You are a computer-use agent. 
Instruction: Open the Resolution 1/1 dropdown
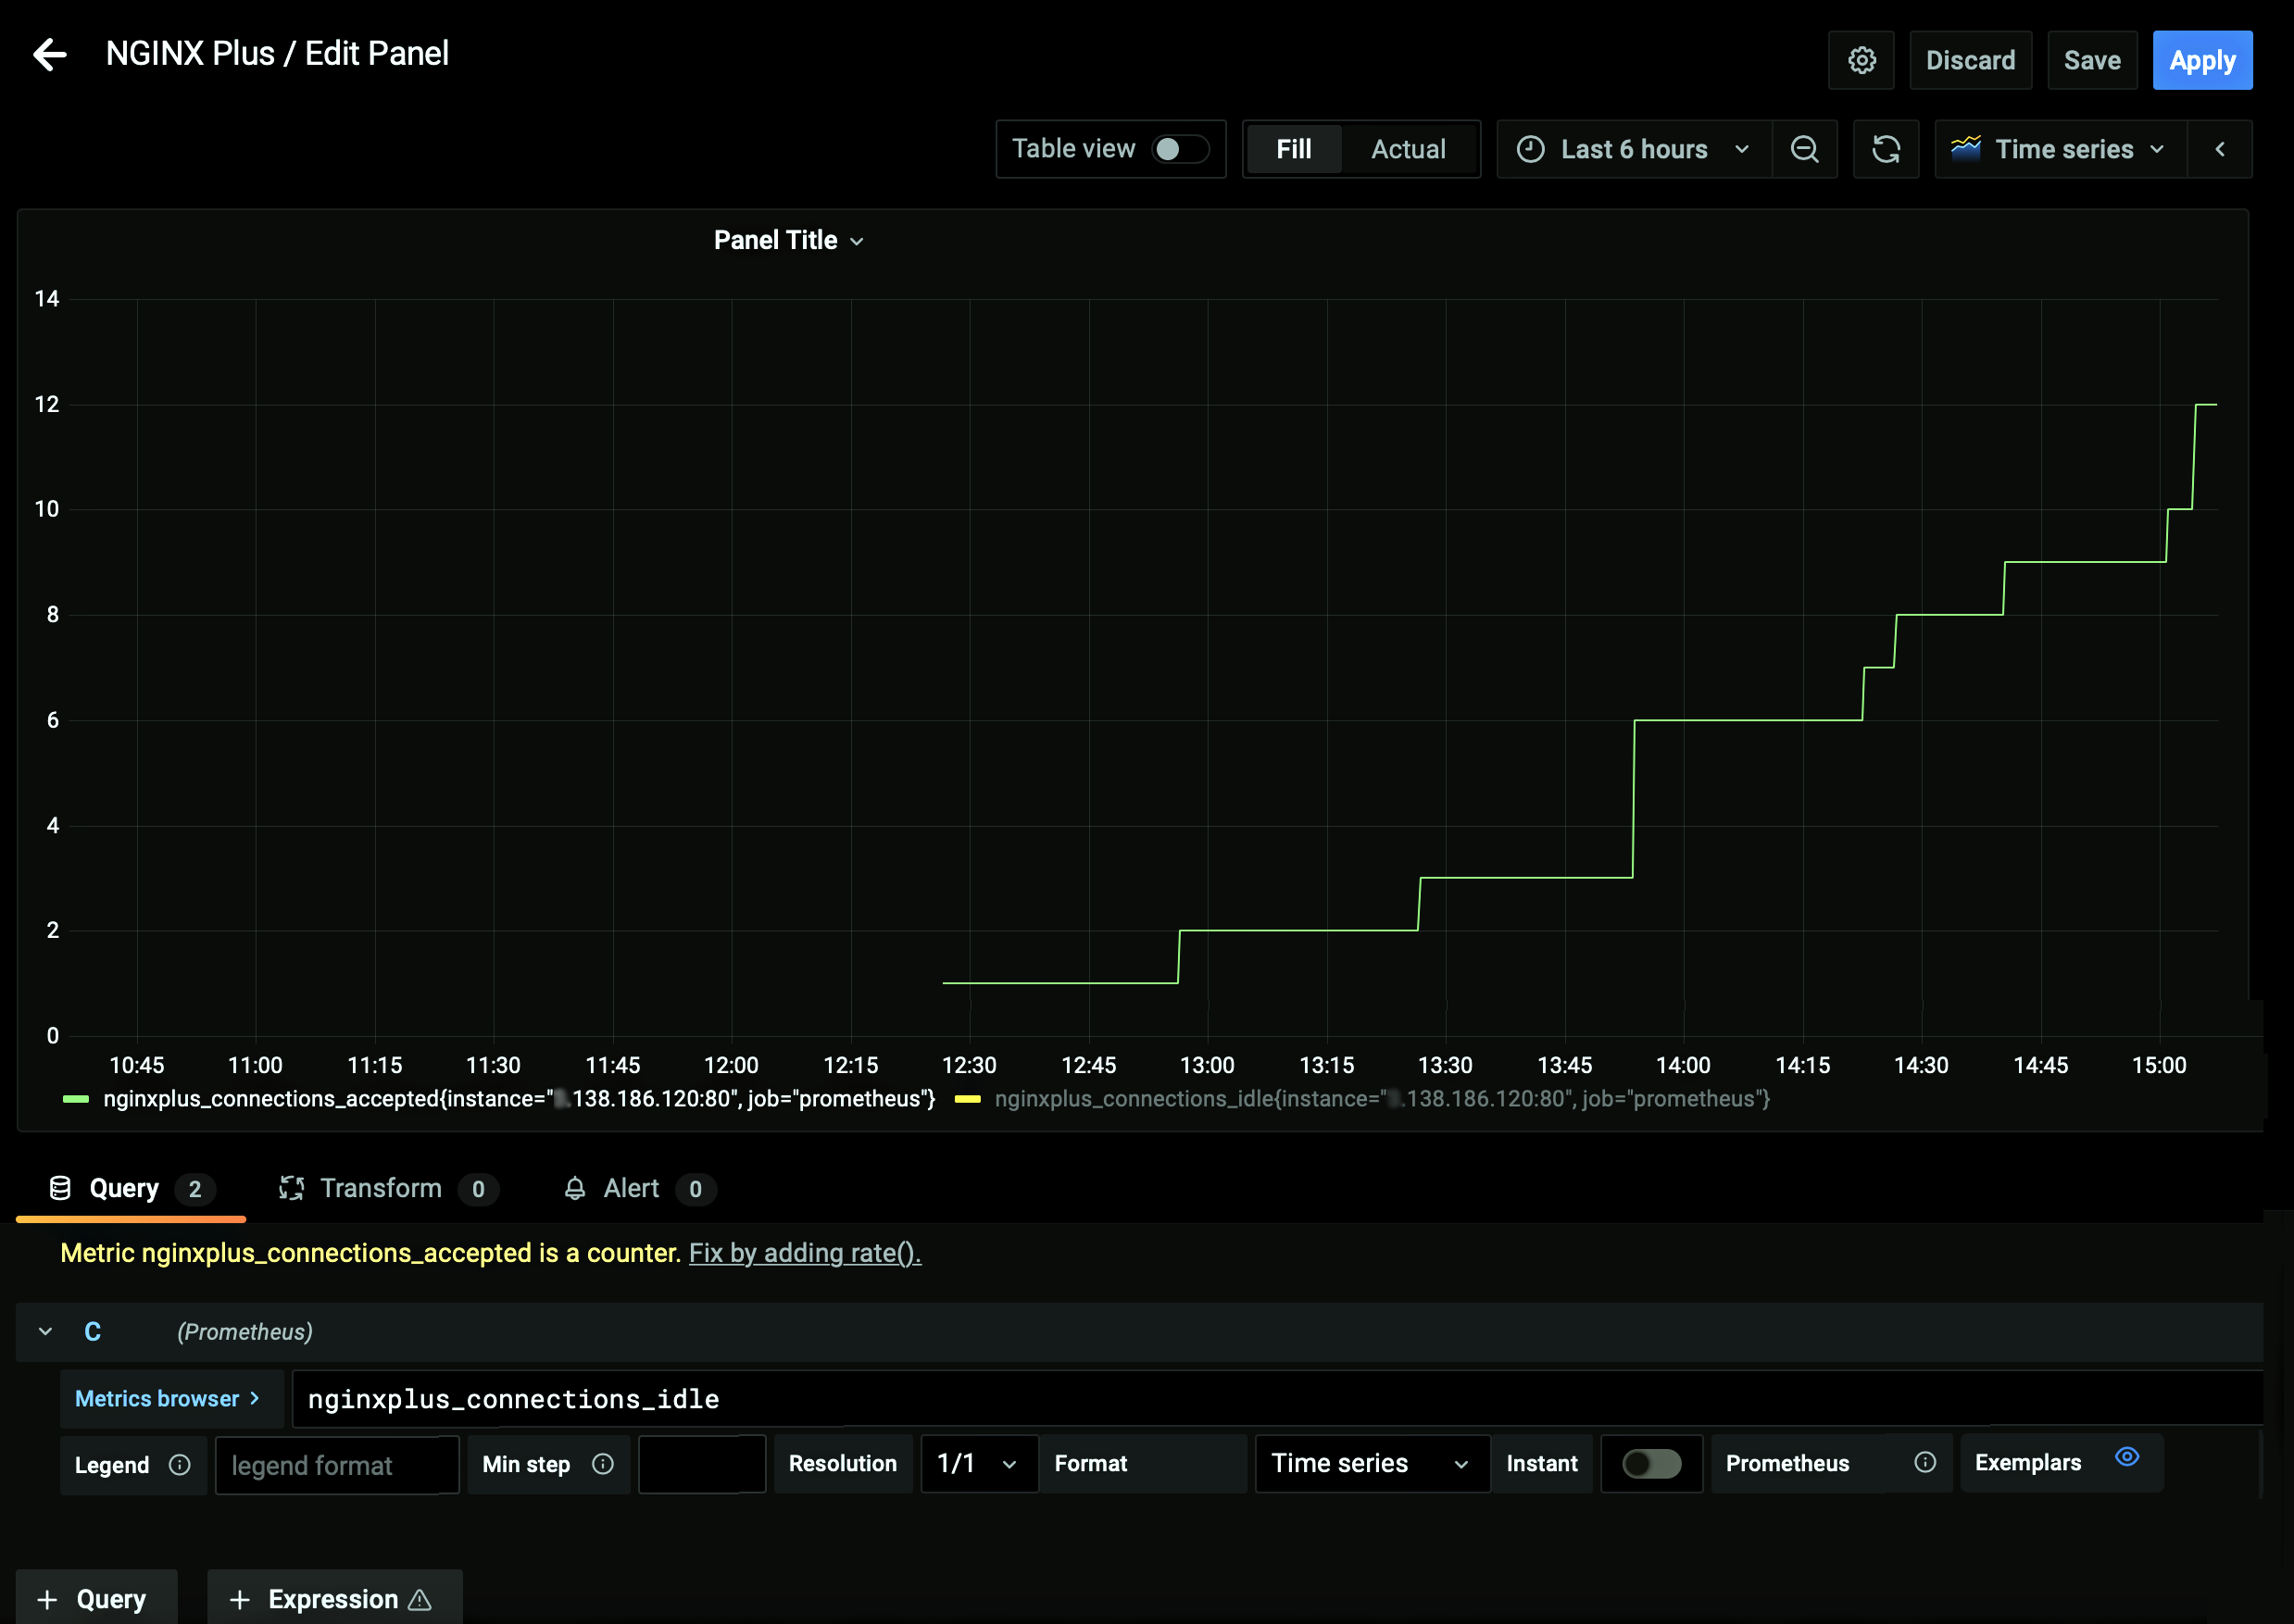pyautogui.click(x=977, y=1463)
